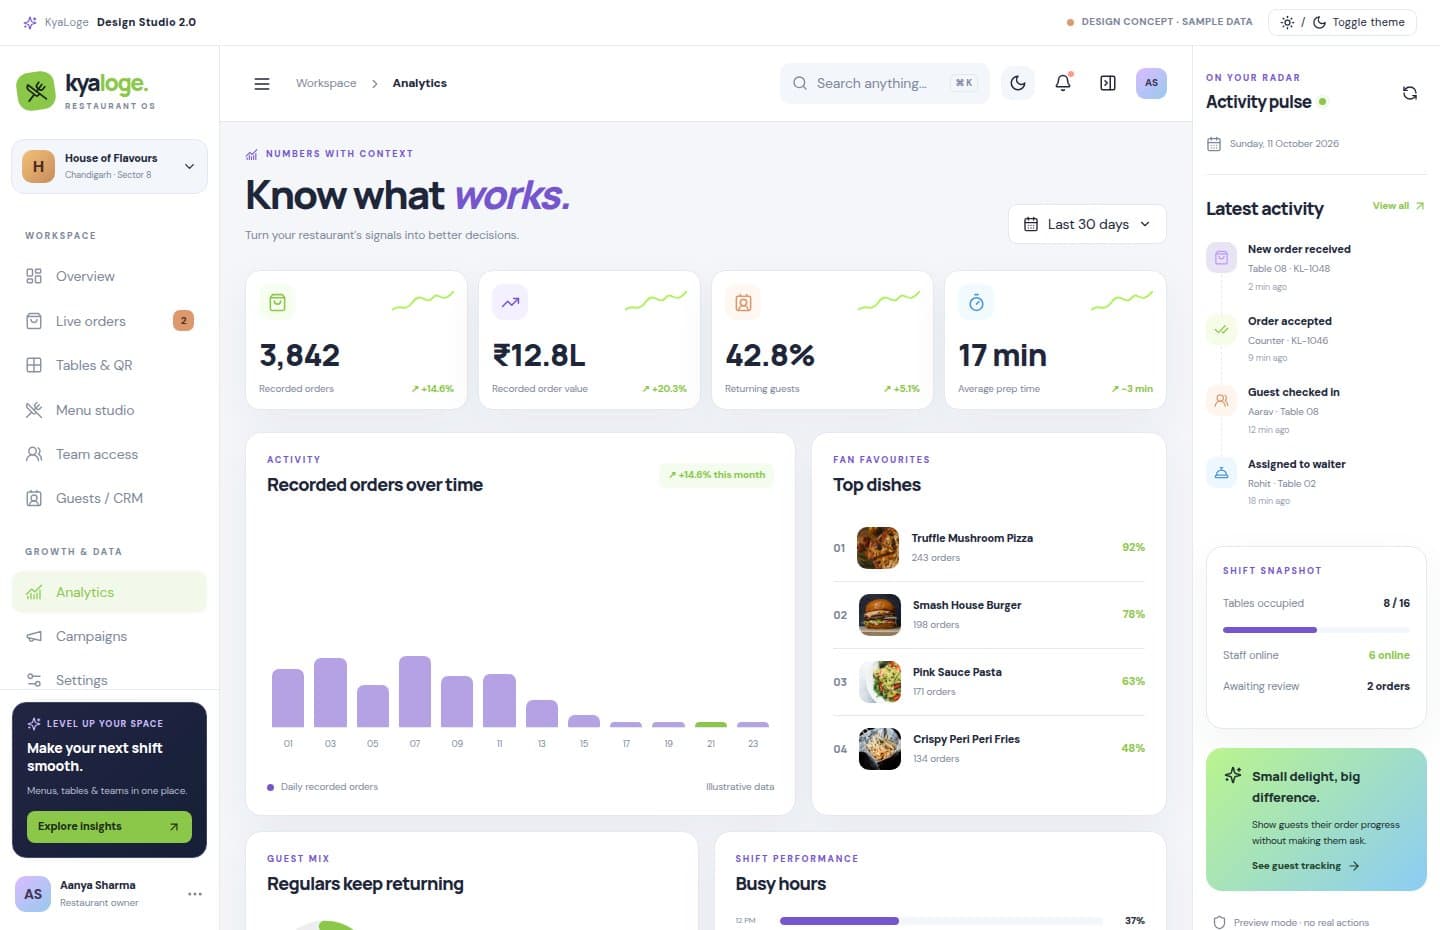
Task: Open Team access page
Action: click(109, 454)
